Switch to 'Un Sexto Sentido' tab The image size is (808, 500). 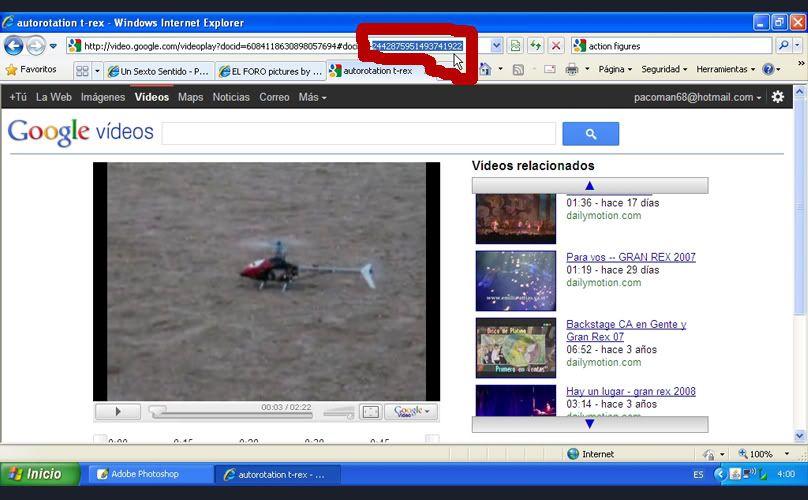159,71
